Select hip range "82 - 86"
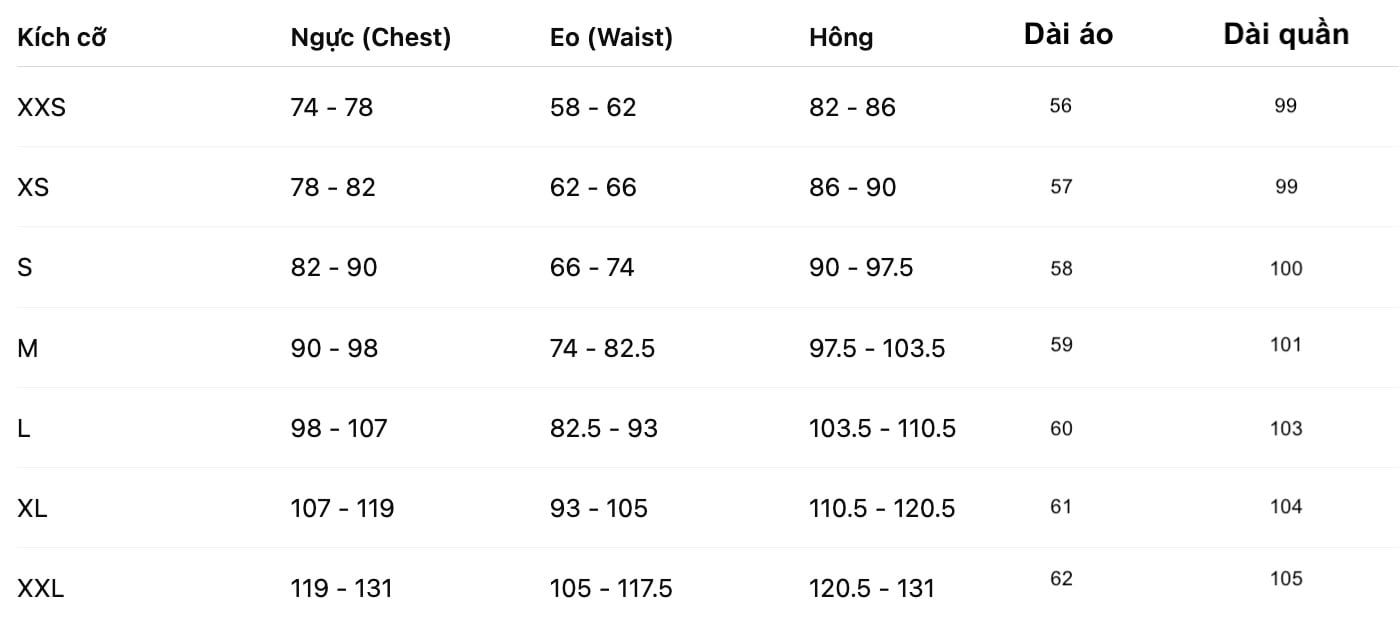 click(852, 107)
